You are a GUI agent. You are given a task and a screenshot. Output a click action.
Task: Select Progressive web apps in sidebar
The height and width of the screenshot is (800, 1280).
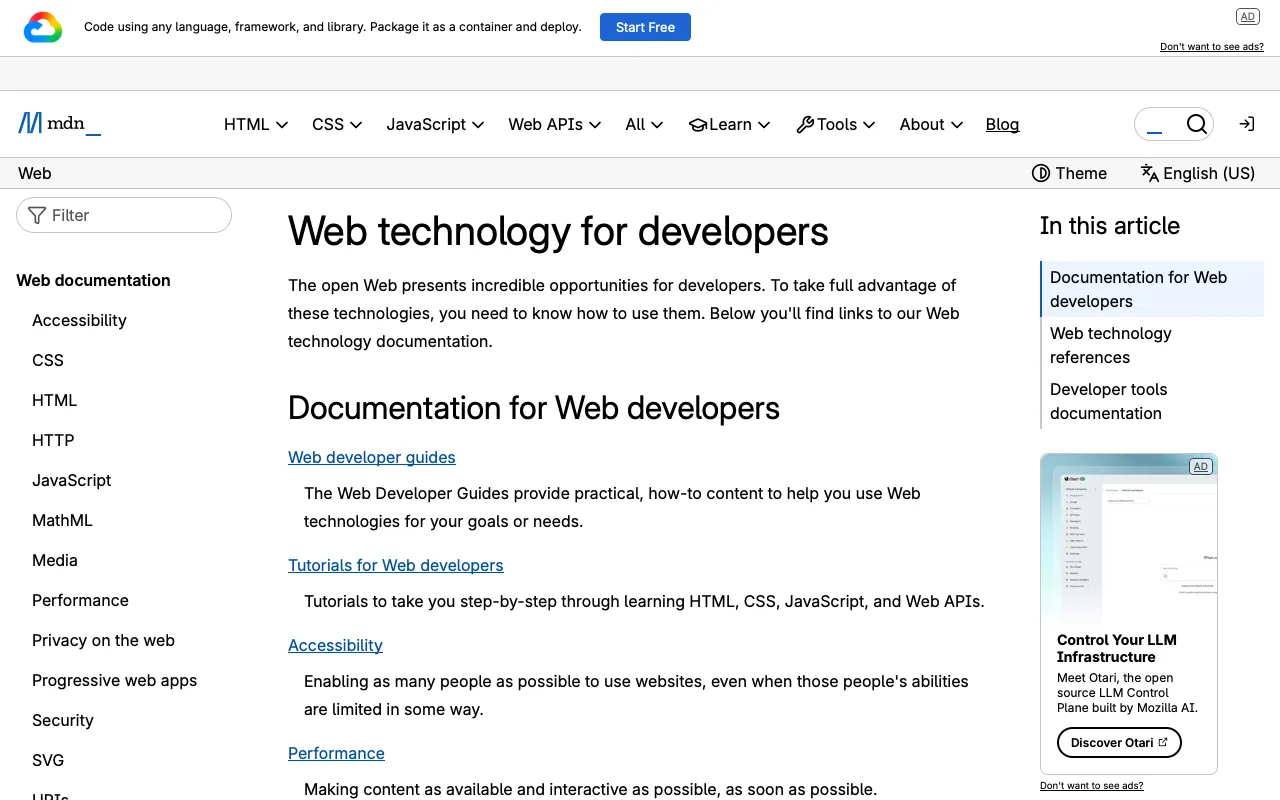[x=115, y=680]
